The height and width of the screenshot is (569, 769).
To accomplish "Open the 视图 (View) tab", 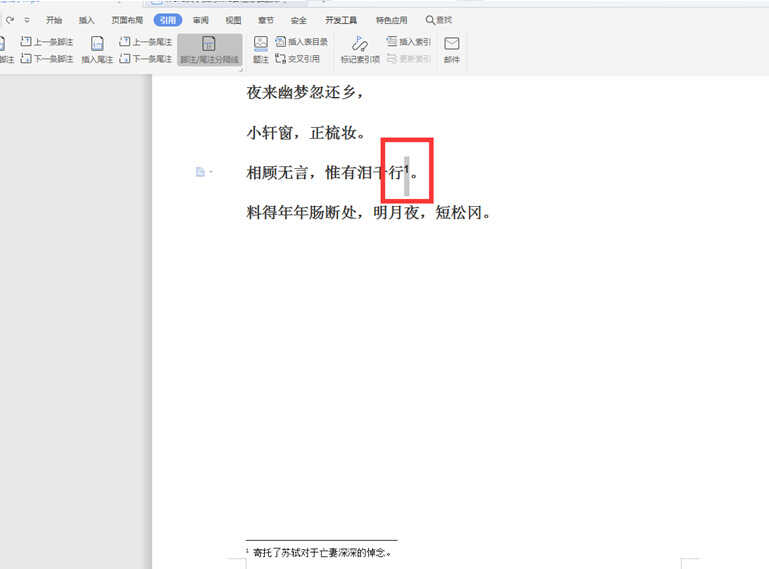I will (233, 20).
